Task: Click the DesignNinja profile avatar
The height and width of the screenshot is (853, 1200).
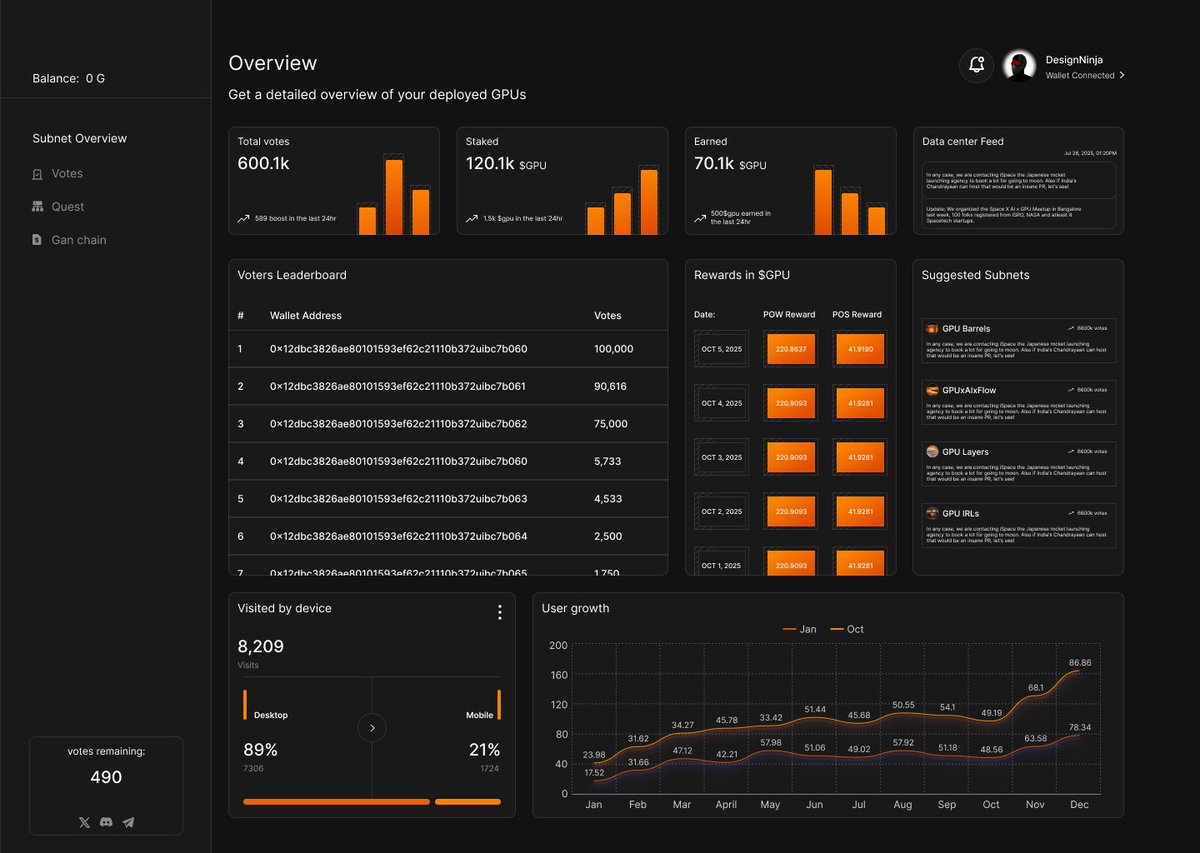Action: [x=1019, y=66]
